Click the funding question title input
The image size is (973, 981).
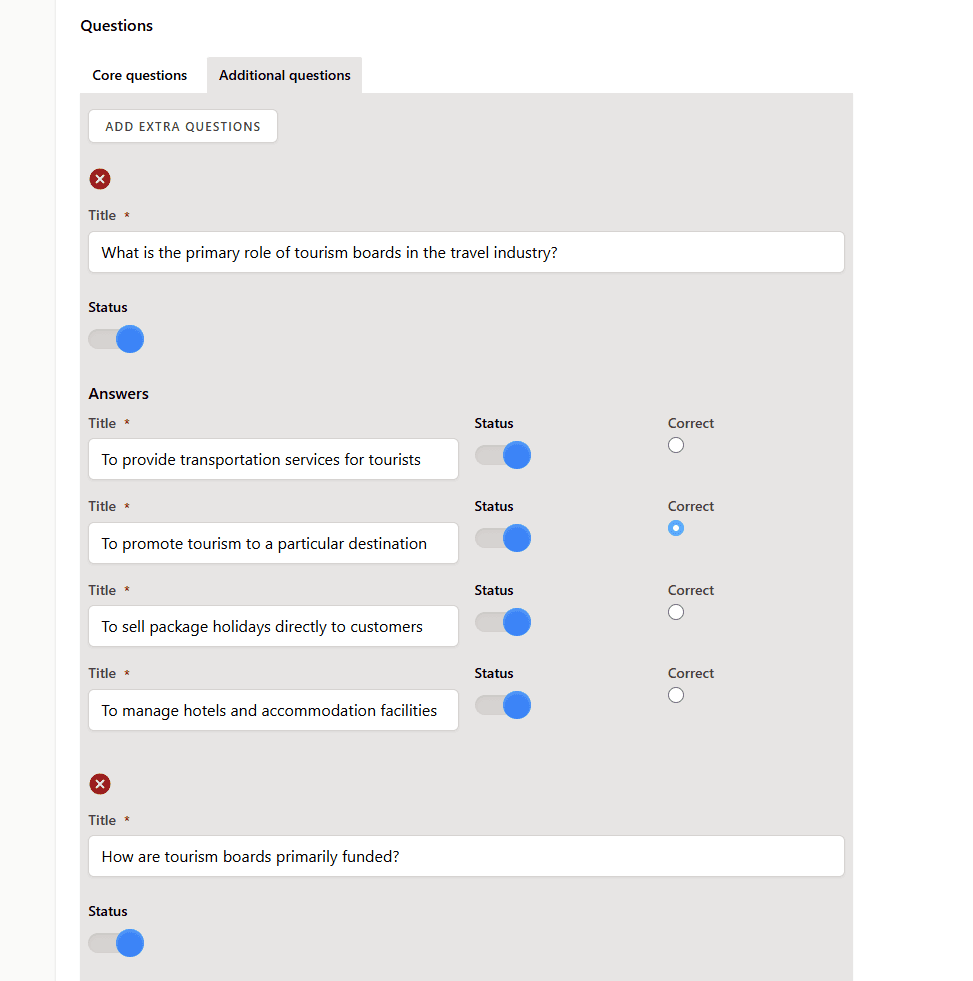[466, 856]
